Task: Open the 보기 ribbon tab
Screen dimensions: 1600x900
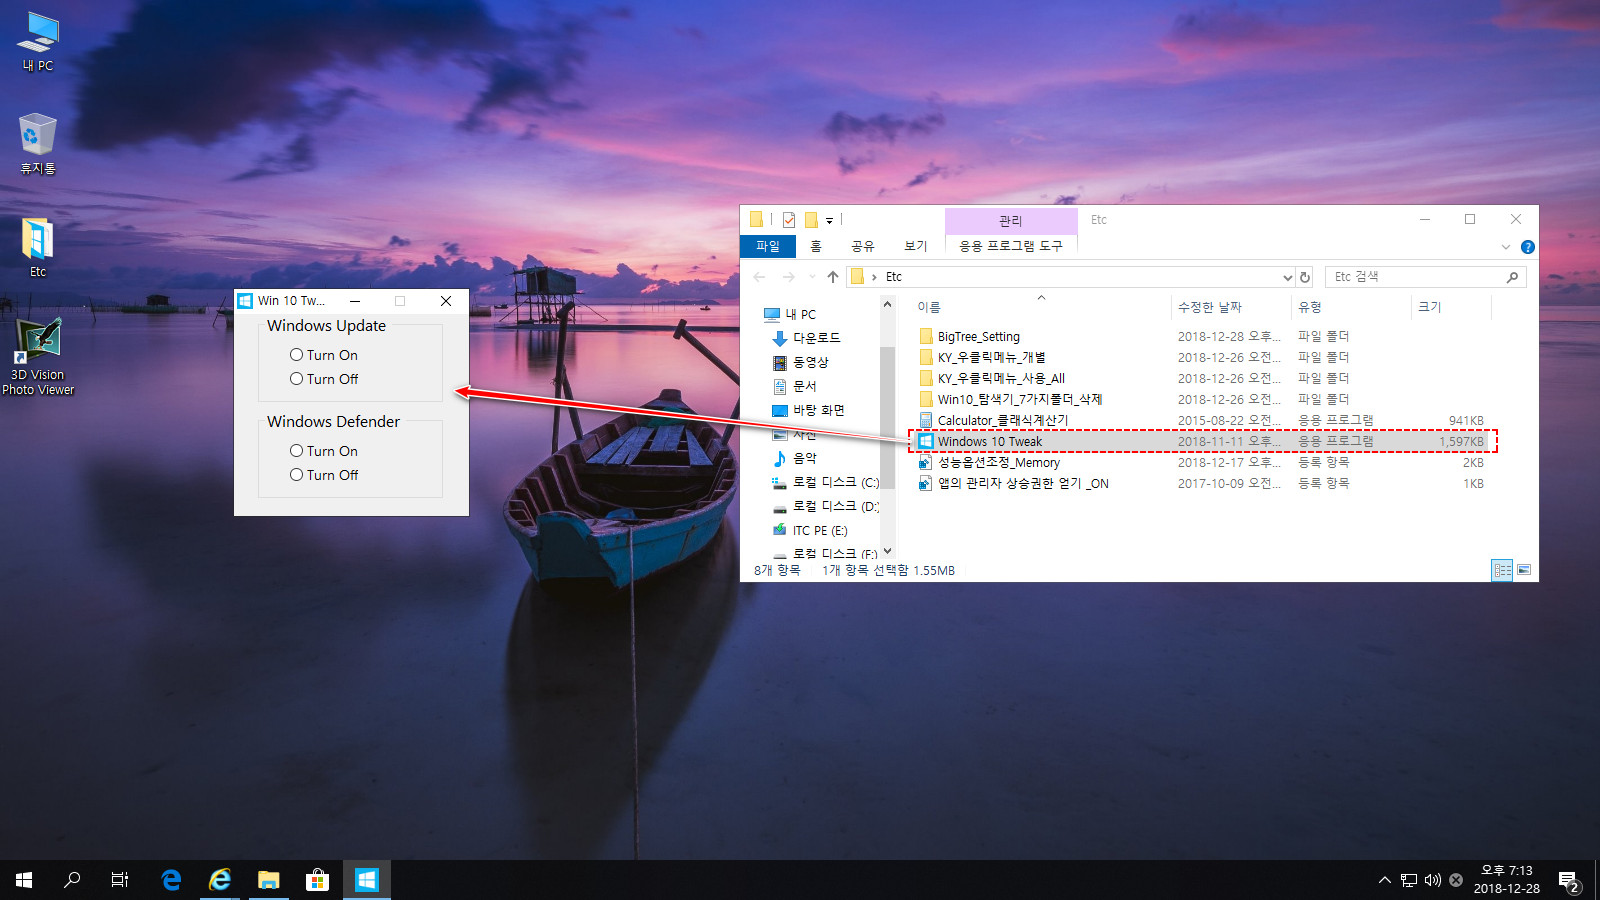Action: 916,246
